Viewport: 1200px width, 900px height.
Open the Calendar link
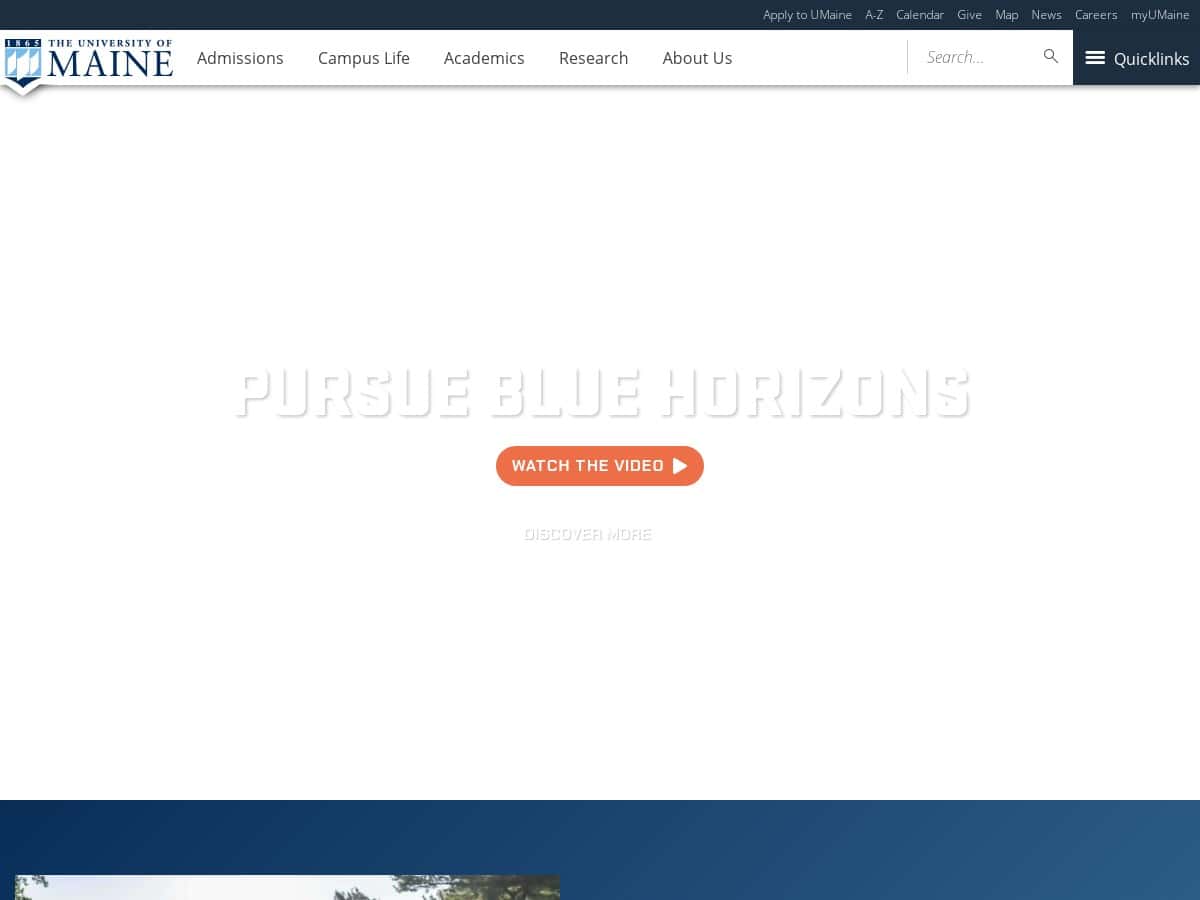coord(920,15)
